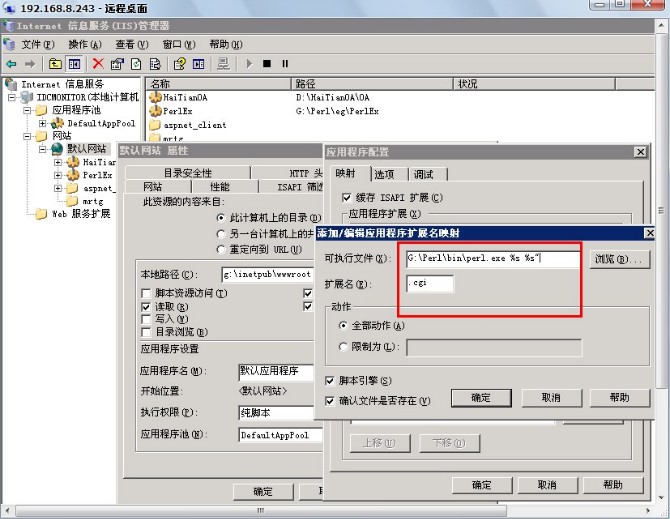The image size is (670, 519).
Task: Select the 限制为 radio button
Action: (x=344, y=347)
